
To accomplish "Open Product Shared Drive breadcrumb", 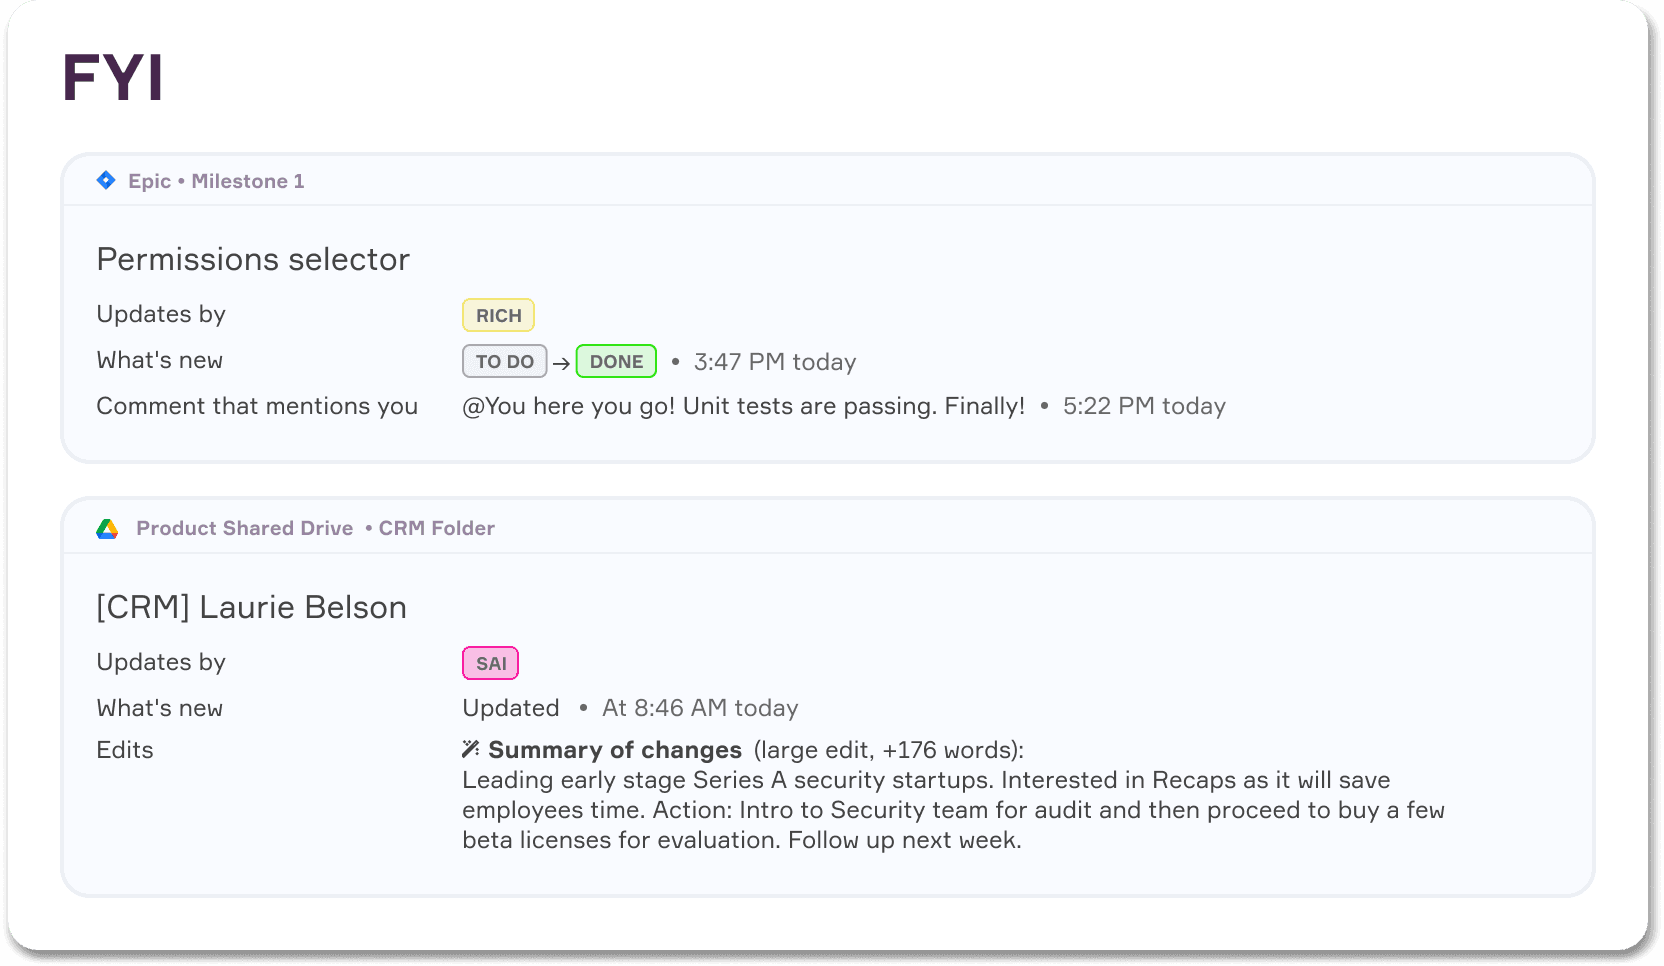I will (x=245, y=528).
